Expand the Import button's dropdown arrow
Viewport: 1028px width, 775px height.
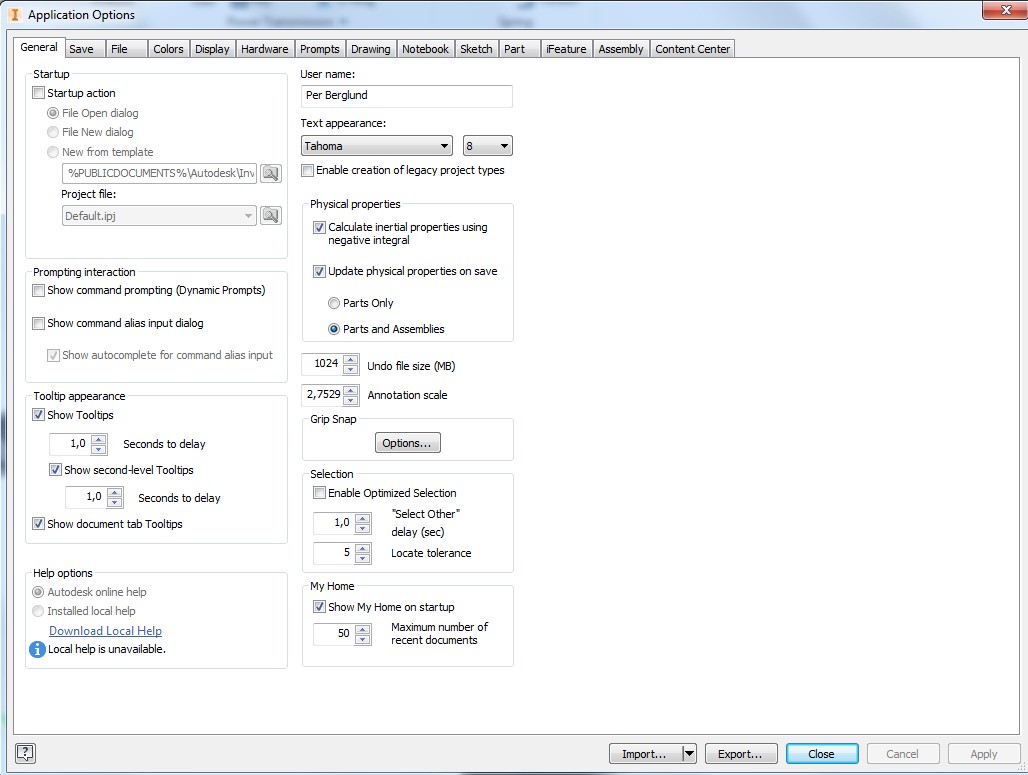click(x=688, y=753)
